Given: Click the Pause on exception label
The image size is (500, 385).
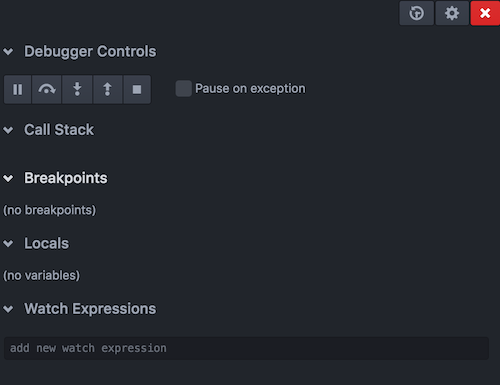Looking at the screenshot, I should (250, 89).
